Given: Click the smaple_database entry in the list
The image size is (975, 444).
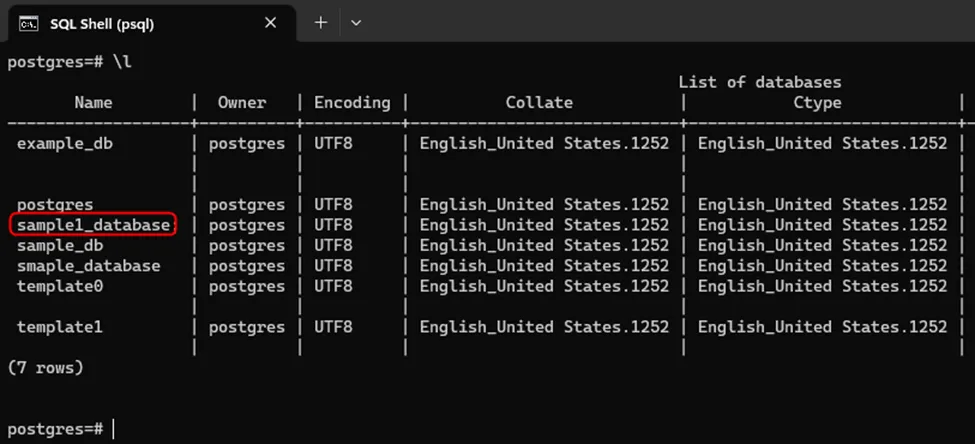Looking at the screenshot, I should tap(88, 266).
